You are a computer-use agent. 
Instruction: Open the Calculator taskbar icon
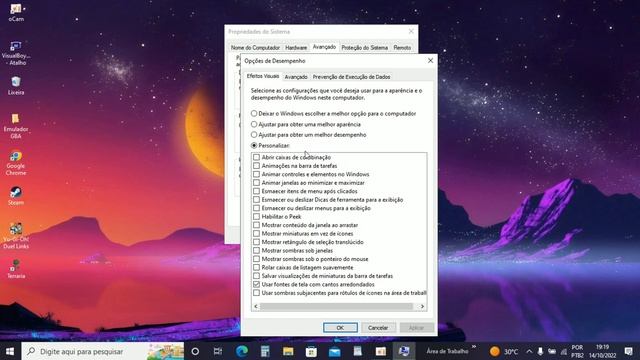[265, 351]
